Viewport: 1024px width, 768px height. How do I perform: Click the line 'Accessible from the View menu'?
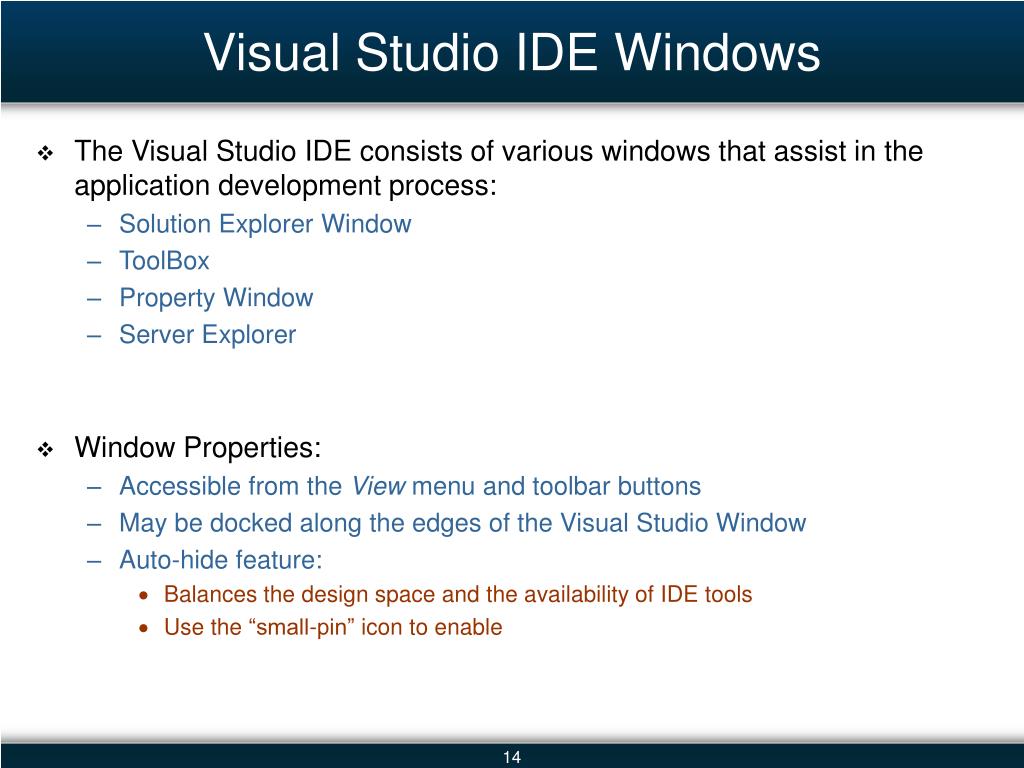(x=410, y=487)
